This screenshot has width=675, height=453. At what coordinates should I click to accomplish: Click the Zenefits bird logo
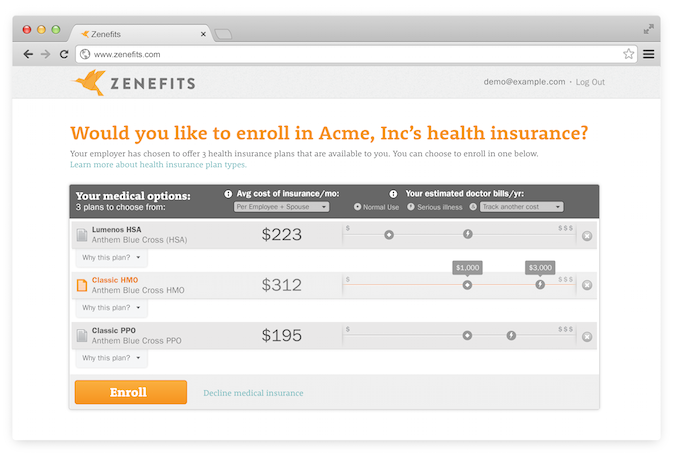pos(89,82)
